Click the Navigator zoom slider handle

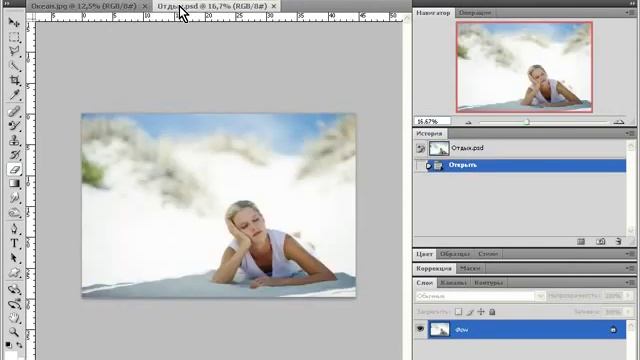tap(527, 122)
